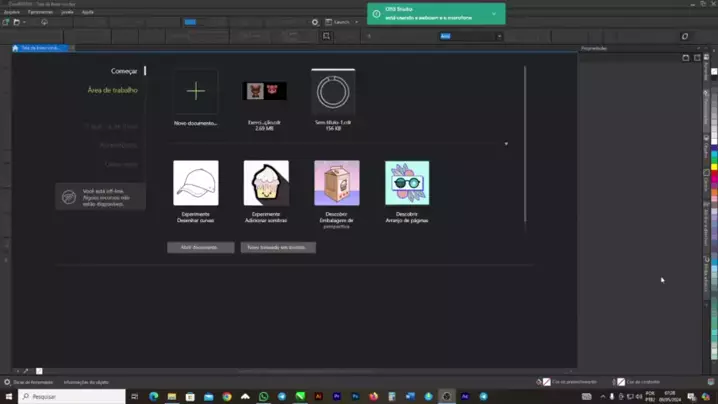
Task: Open the options gear icon beside Launch
Action: (x=315, y=22)
